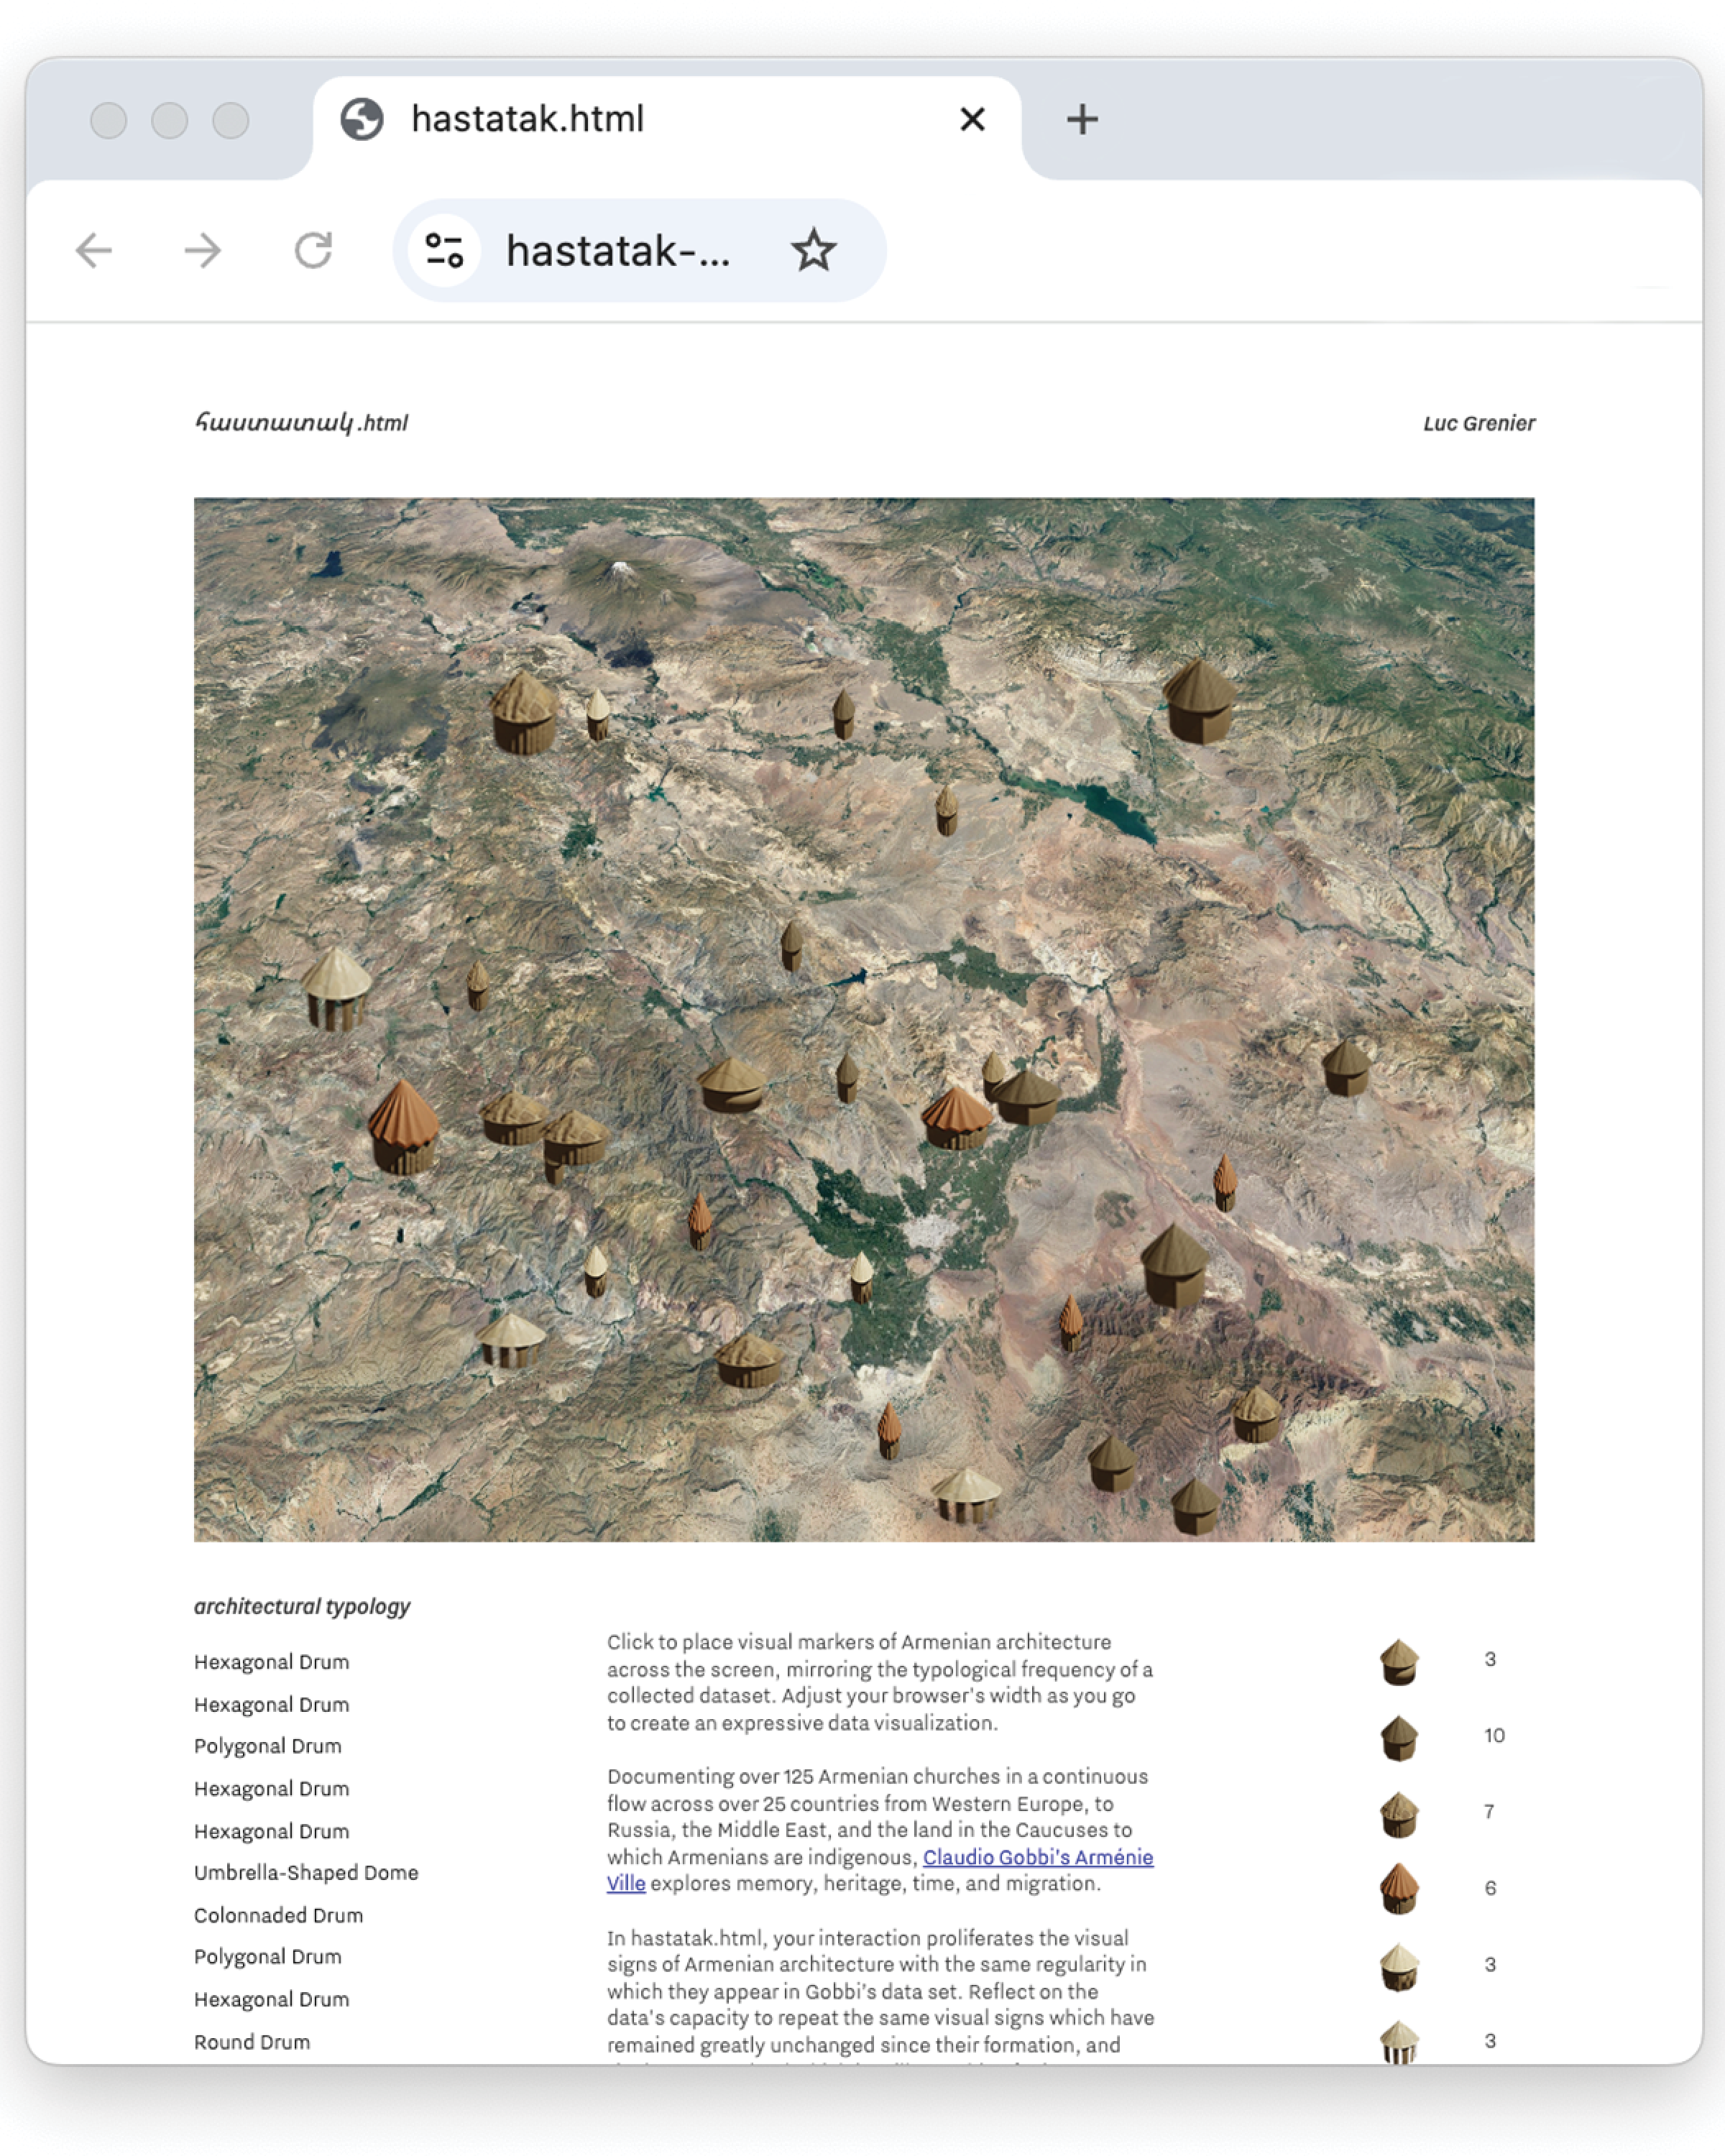Click the browser back arrow
1725x2156 pixels.
pos(94,250)
